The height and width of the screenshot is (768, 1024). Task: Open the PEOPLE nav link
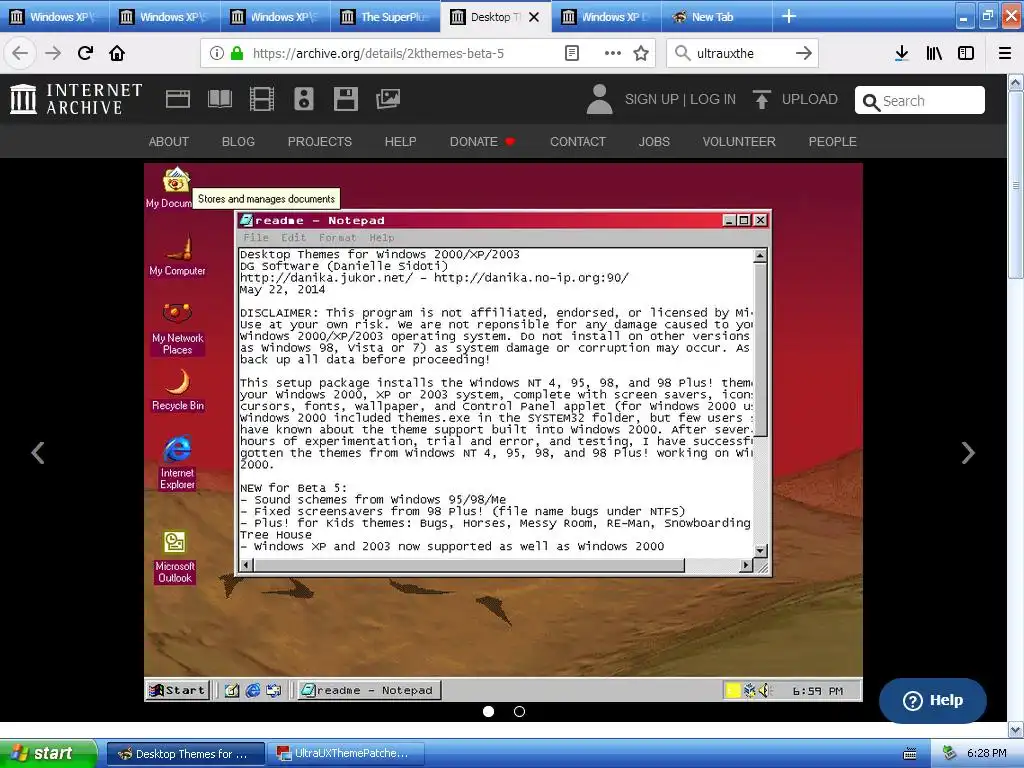833,142
